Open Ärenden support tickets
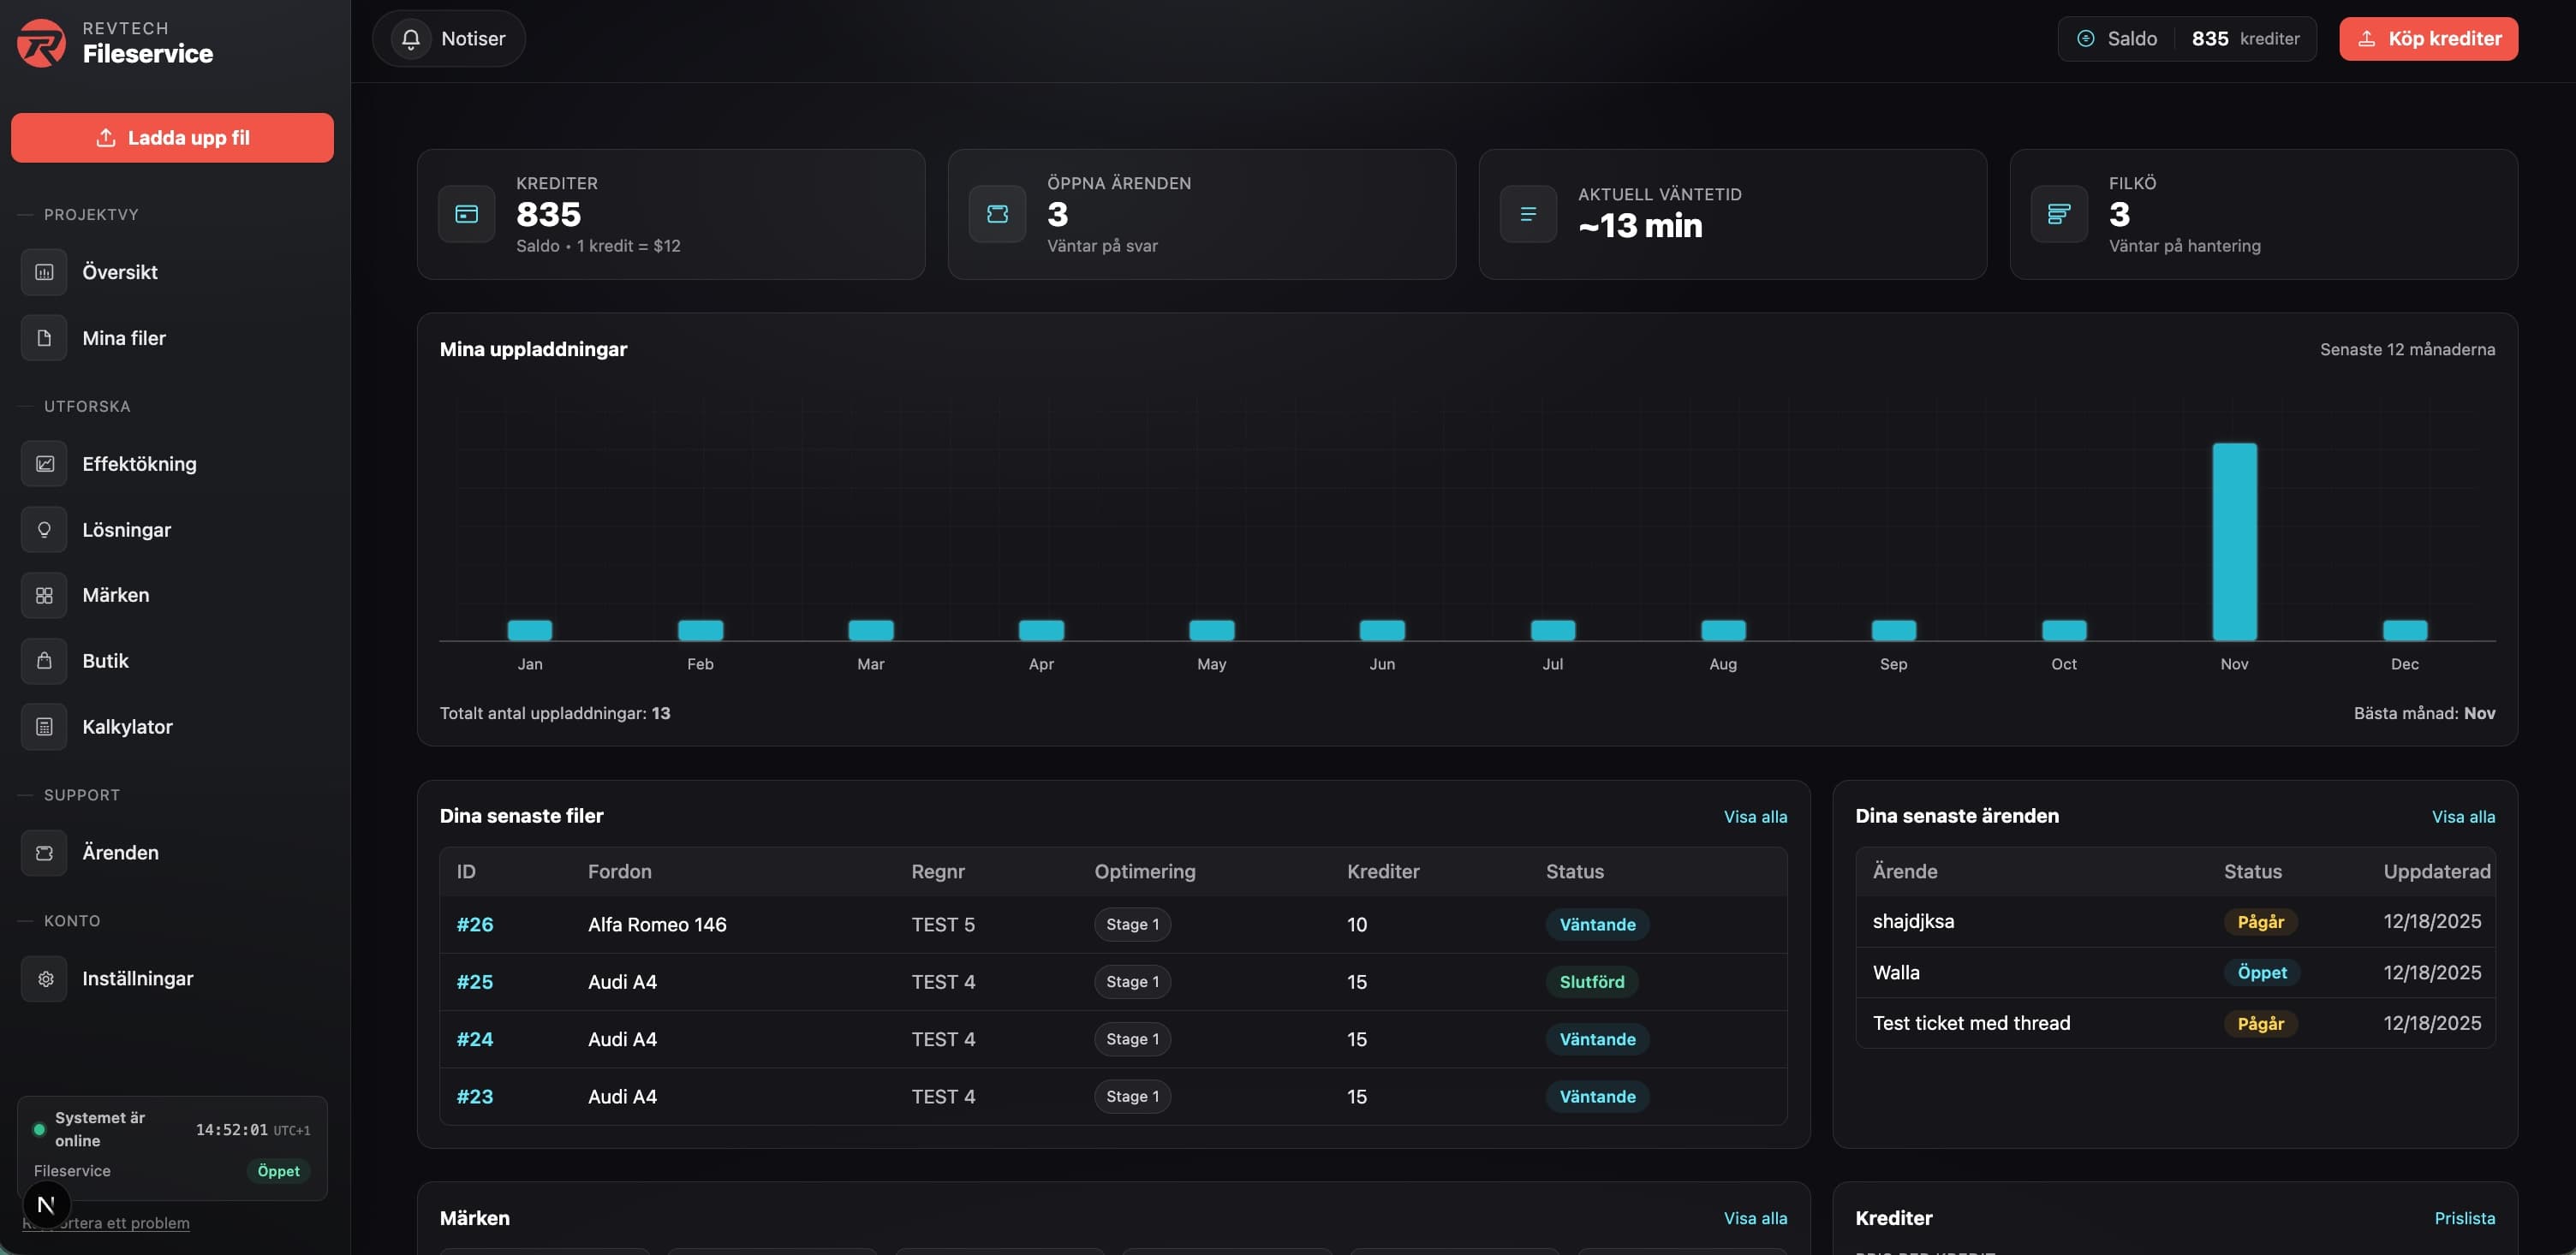2576x1255 pixels. click(x=120, y=853)
